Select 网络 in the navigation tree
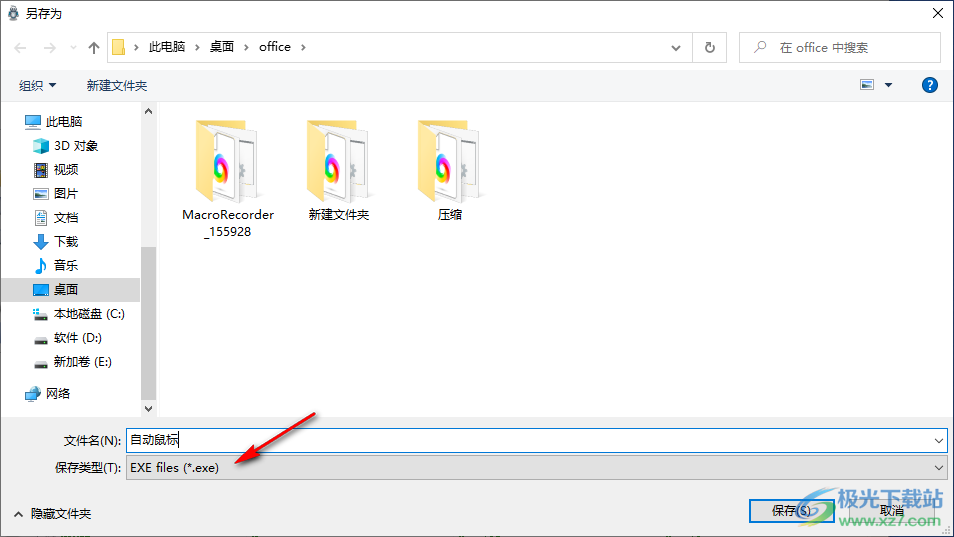 click(58, 393)
